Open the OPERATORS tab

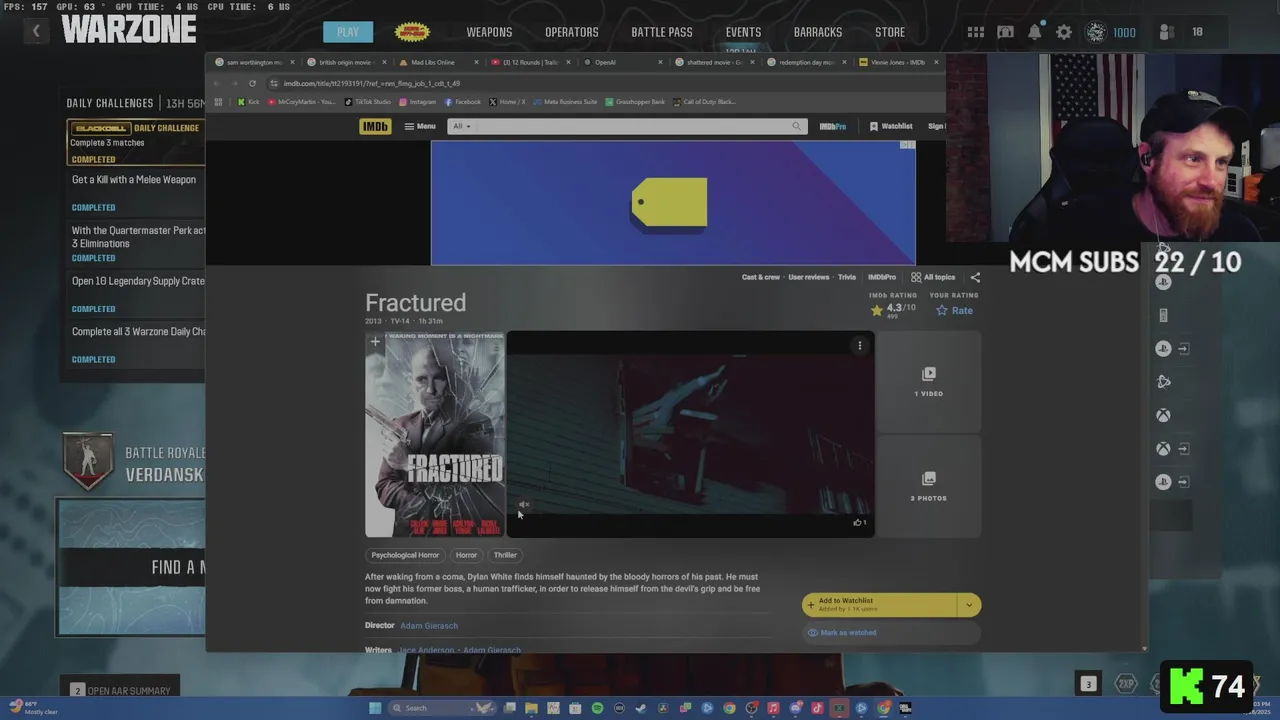pyautogui.click(x=572, y=32)
